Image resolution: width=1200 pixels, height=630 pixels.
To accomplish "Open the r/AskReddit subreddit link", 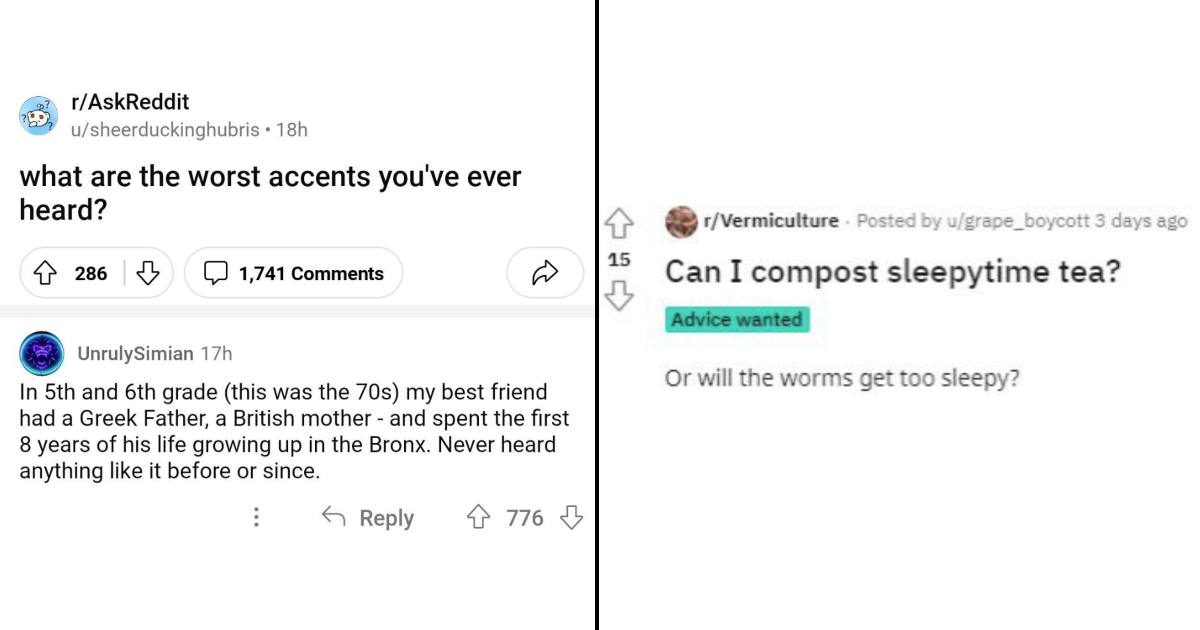I will click(x=130, y=101).
